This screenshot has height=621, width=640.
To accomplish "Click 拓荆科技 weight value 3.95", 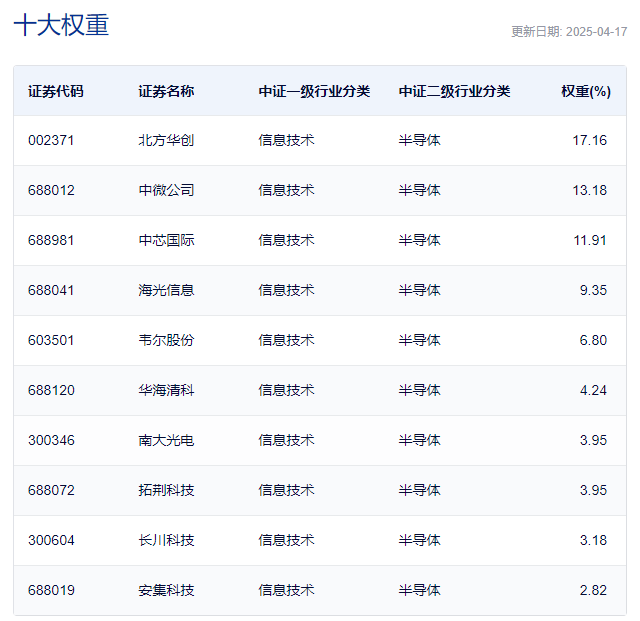I will point(593,490).
